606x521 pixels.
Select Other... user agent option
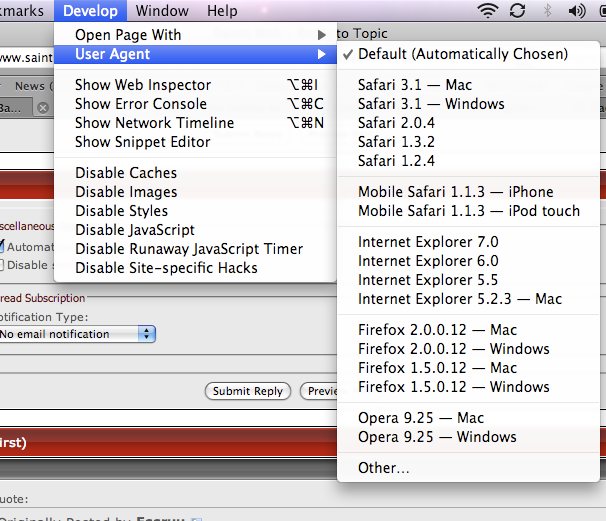click(384, 468)
